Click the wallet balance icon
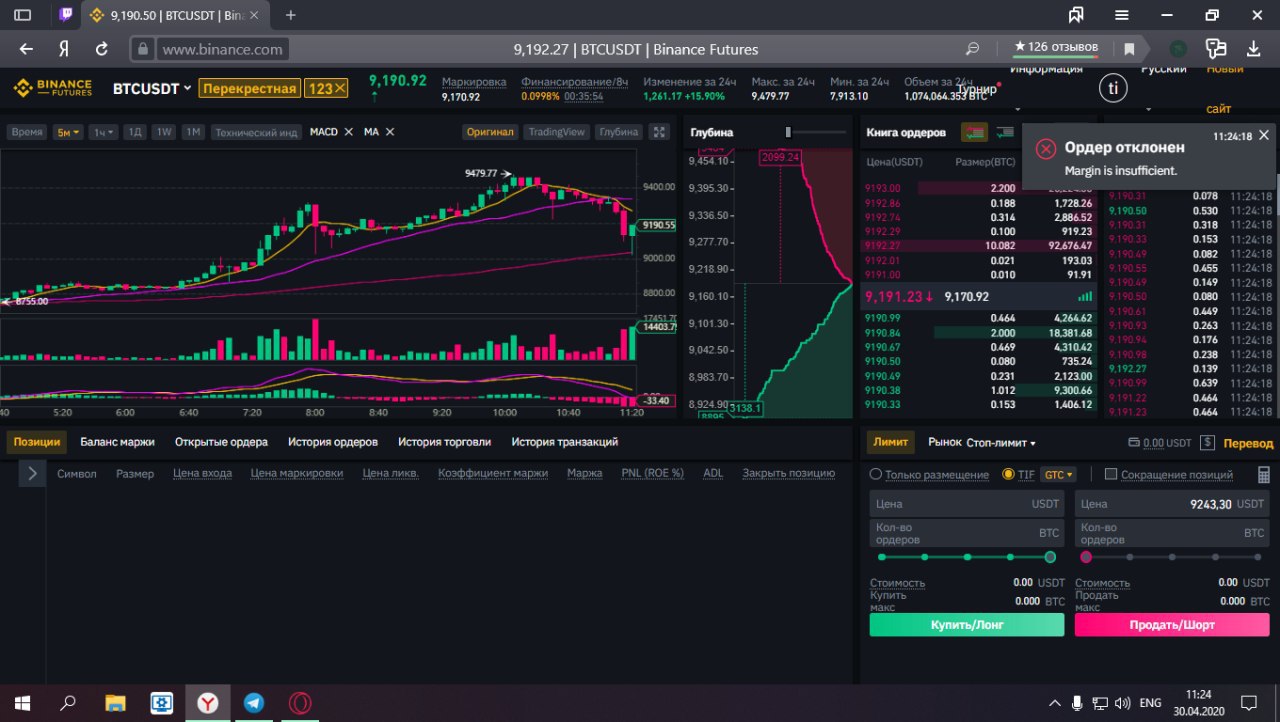This screenshot has width=1280, height=722. (x=1133, y=443)
